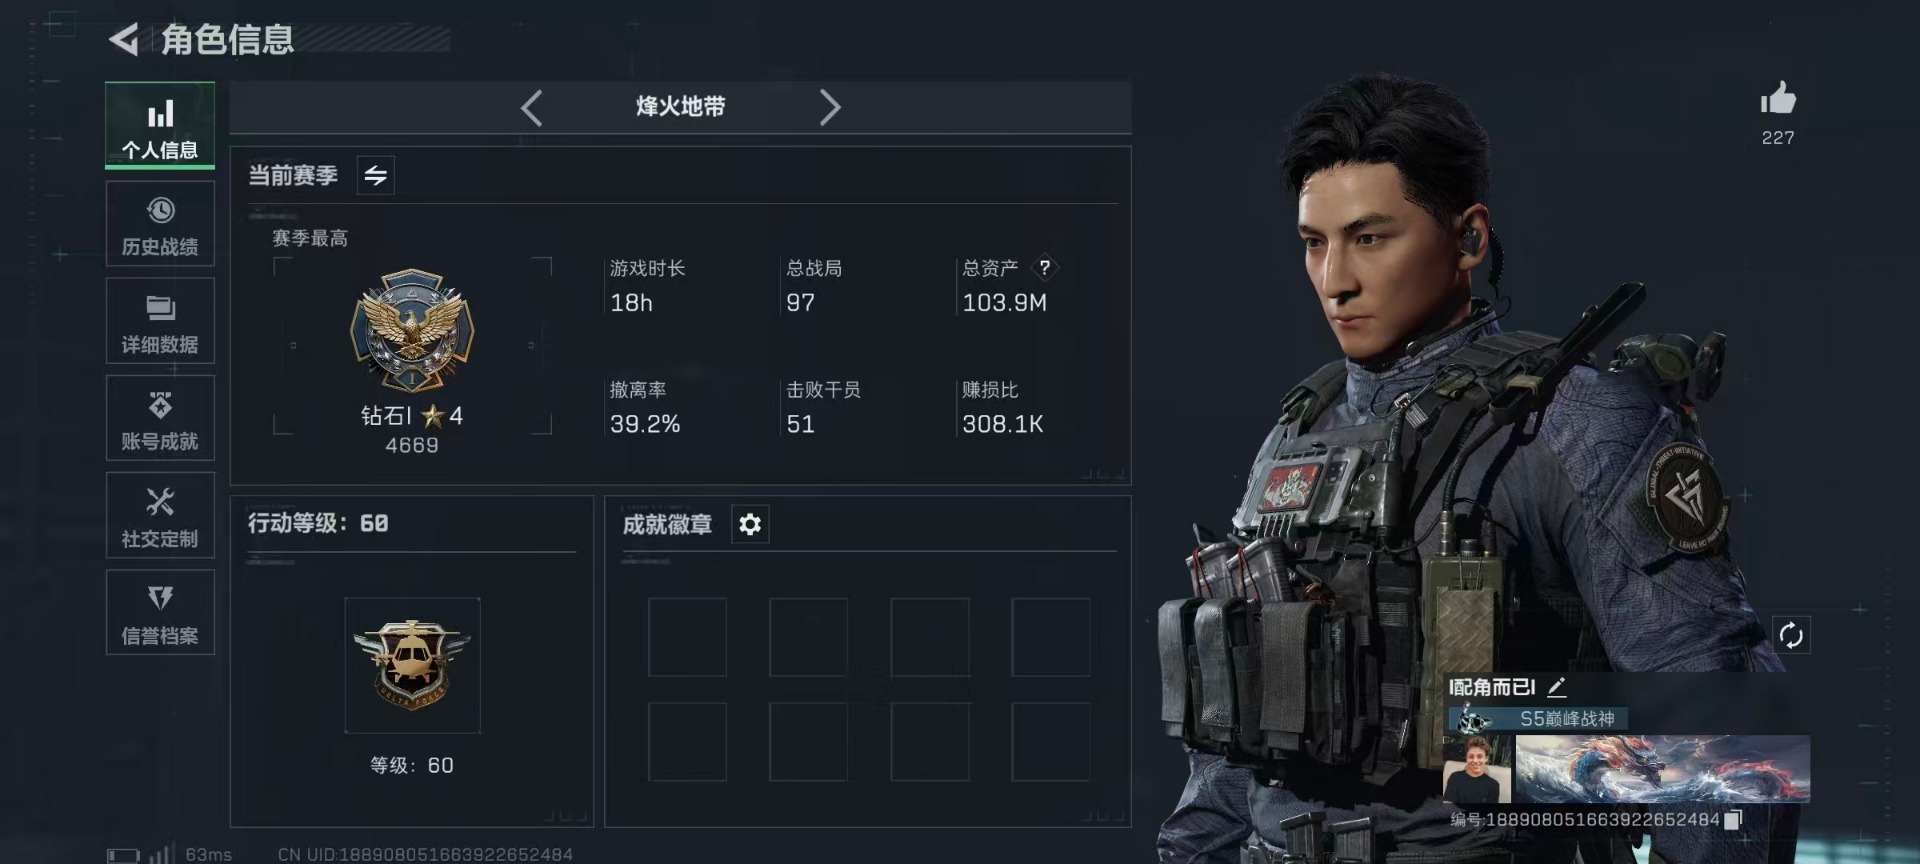Click the 钻石I rank badge emblem

click(x=412, y=330)
